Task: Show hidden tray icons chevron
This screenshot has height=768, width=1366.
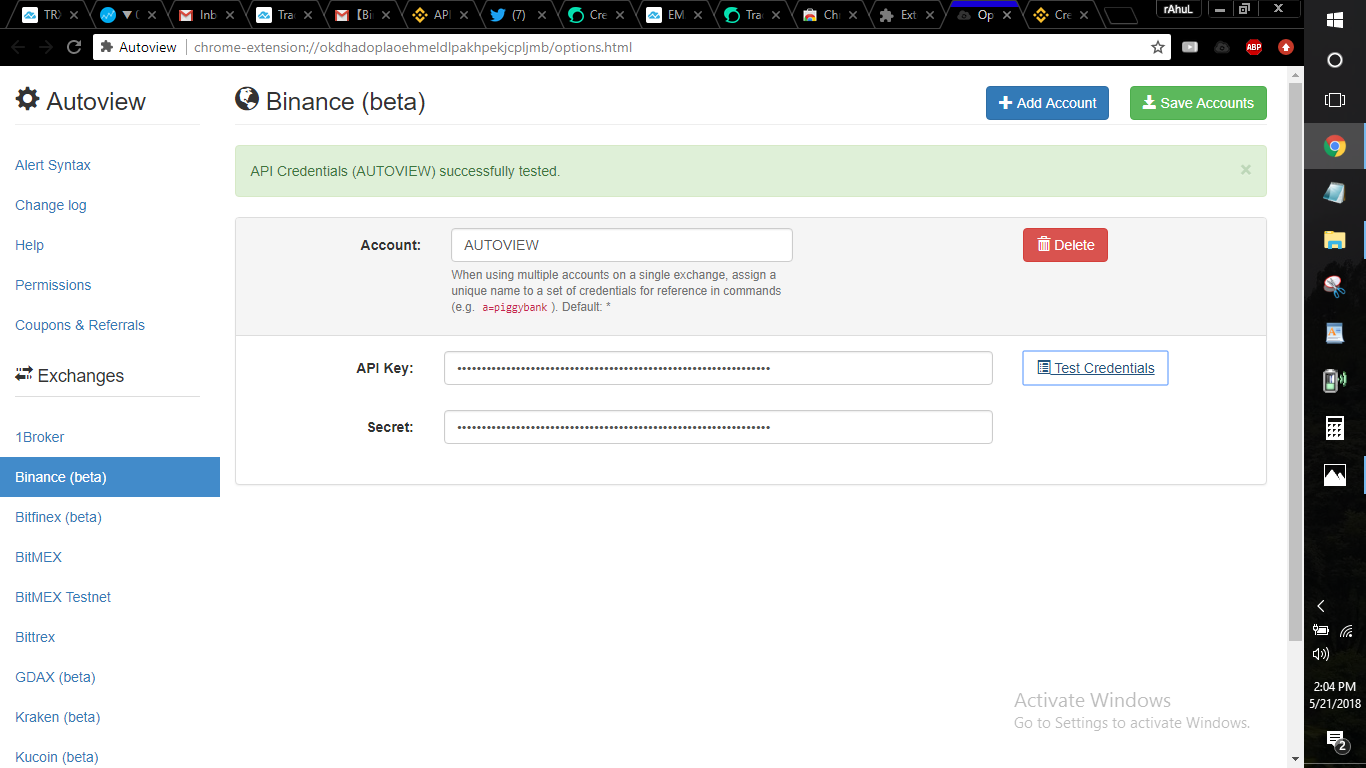Action: (x=1321, y=606)
